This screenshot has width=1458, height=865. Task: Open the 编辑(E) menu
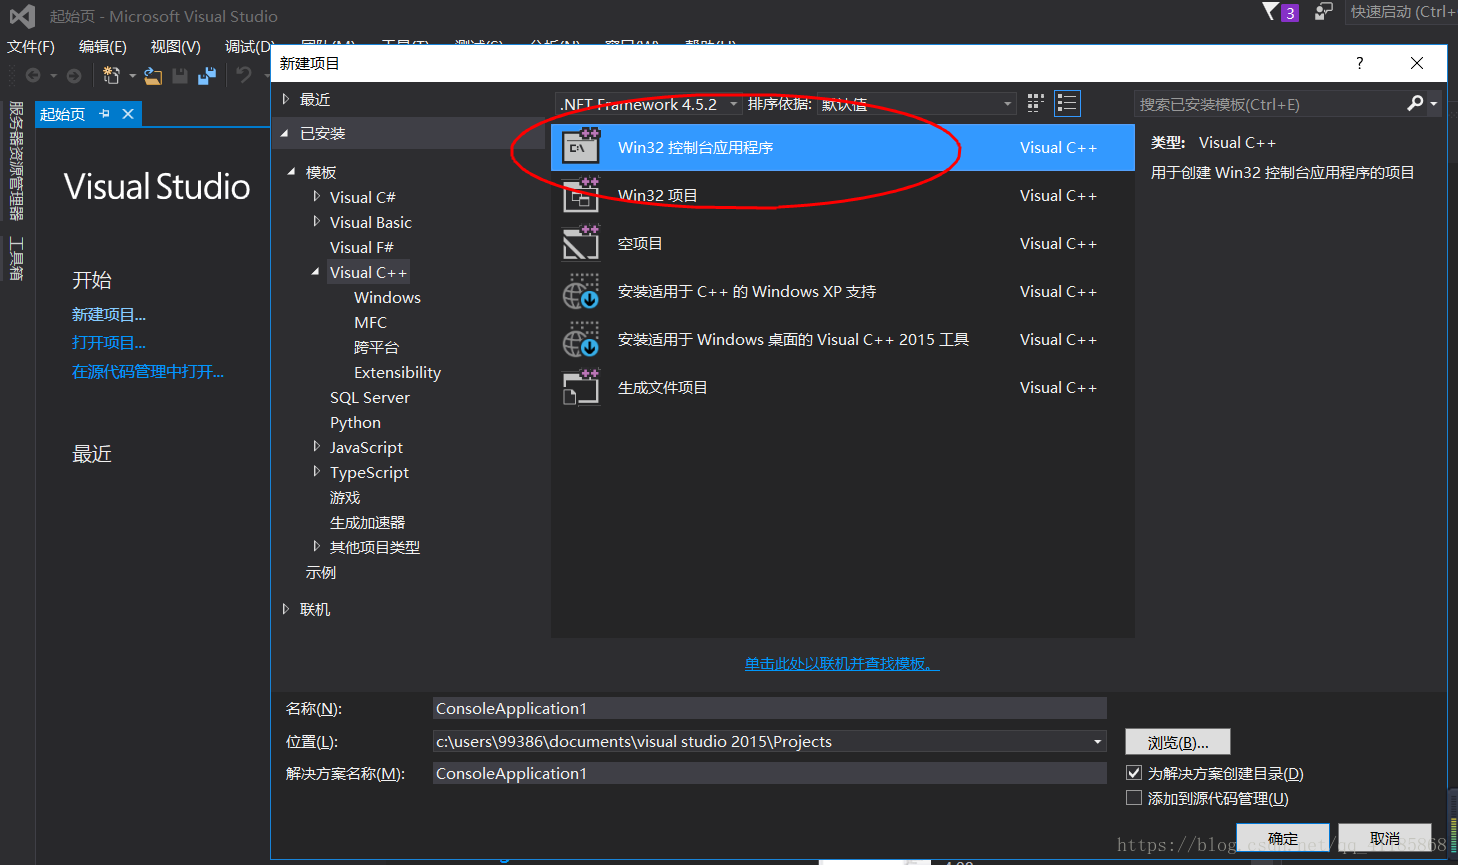pyautogui.click(x=103, y=46)
